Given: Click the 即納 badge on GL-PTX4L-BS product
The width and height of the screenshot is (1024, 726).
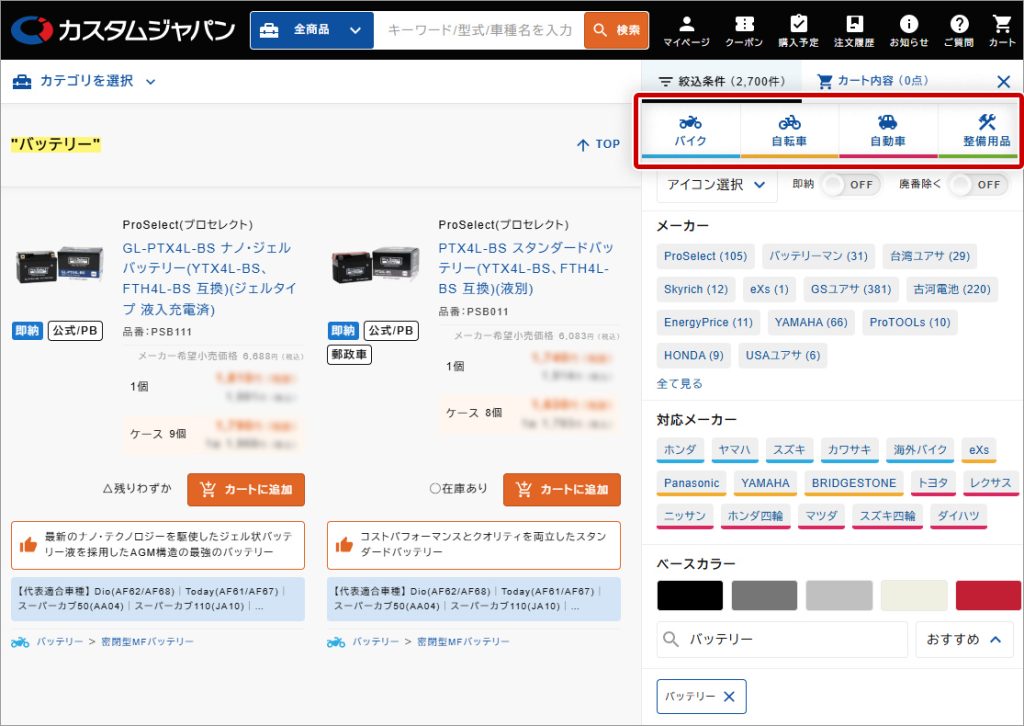Looking at the screenshot, I should click(27, 331).
